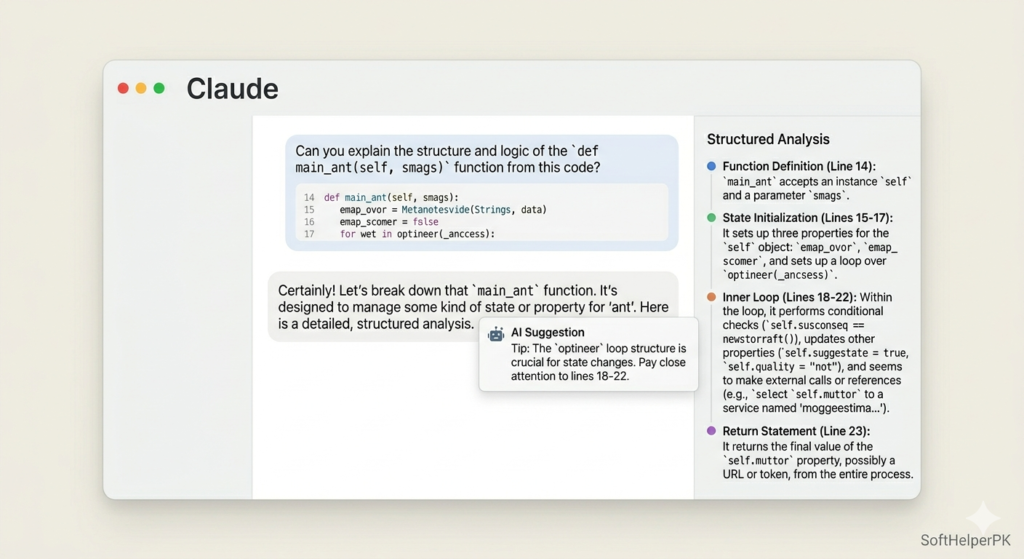
Task: Click the green State Initialization bullet
Action: (711, 217)
